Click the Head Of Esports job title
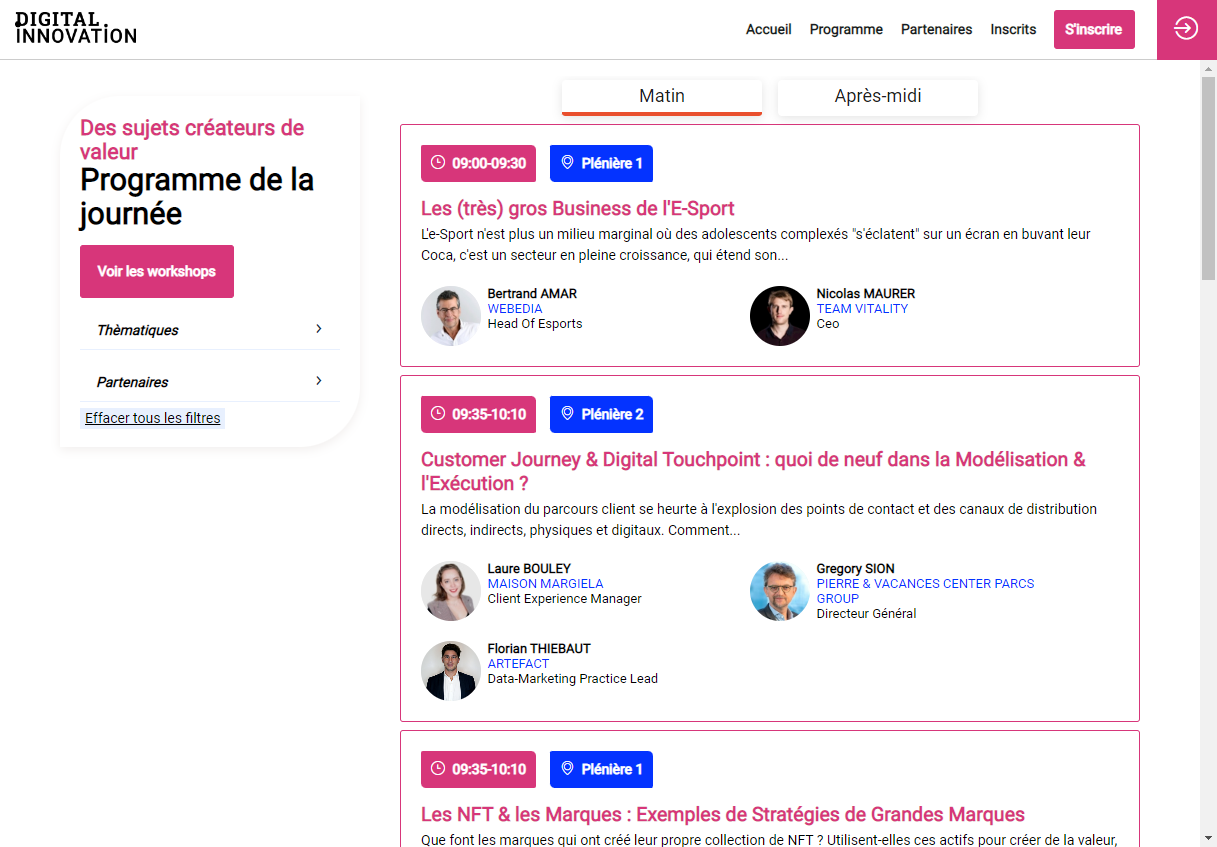The width and height of the screenshot is (1217, 847). click(x=535, y=324)
